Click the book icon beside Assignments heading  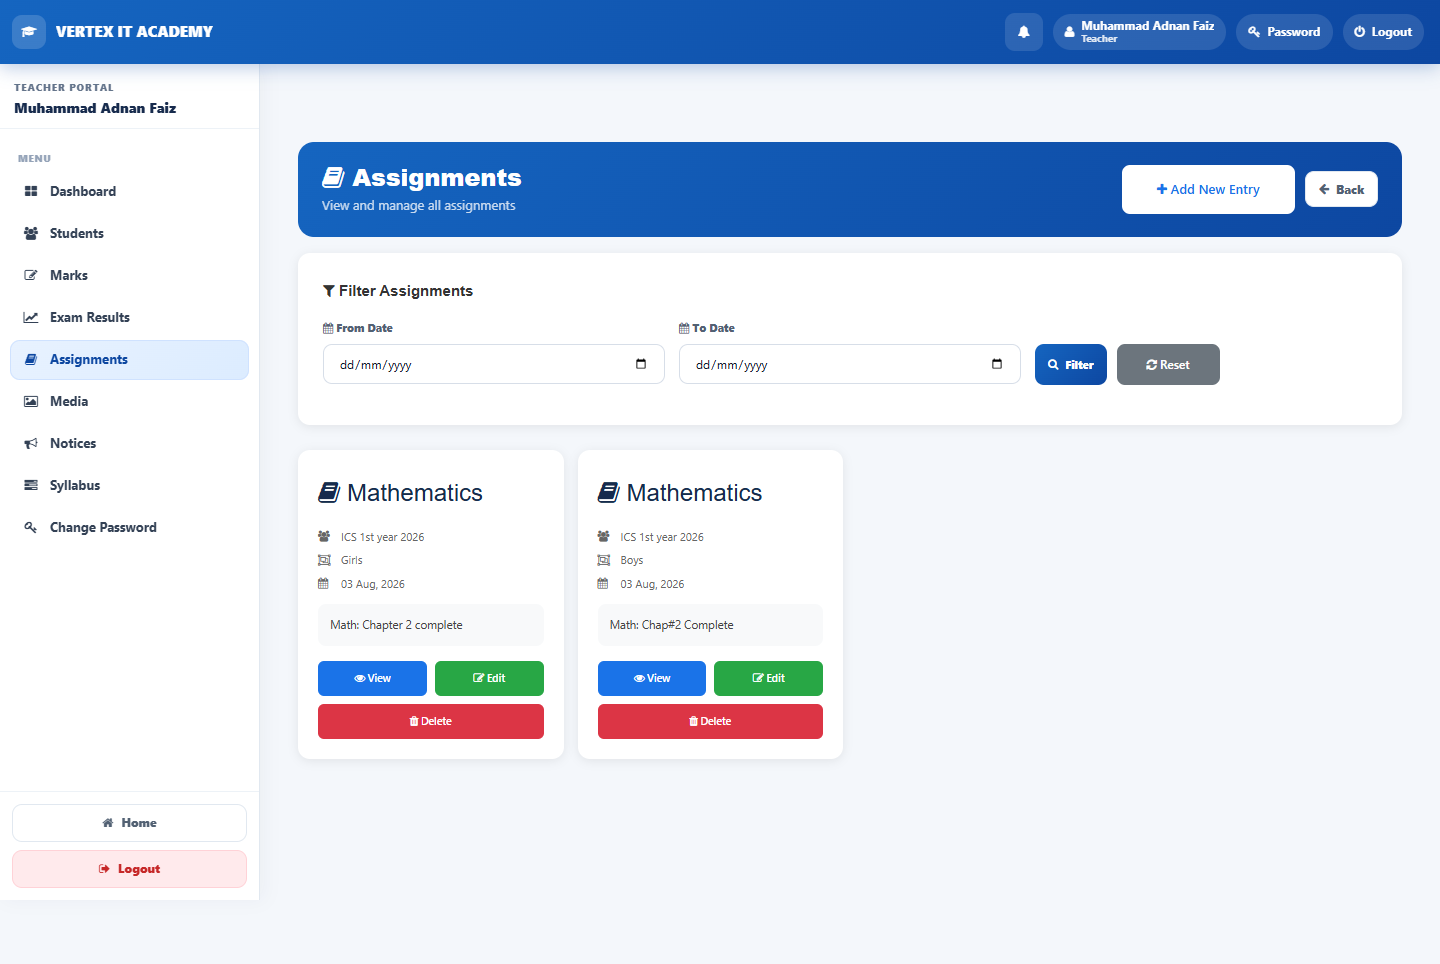pos(333,177)
